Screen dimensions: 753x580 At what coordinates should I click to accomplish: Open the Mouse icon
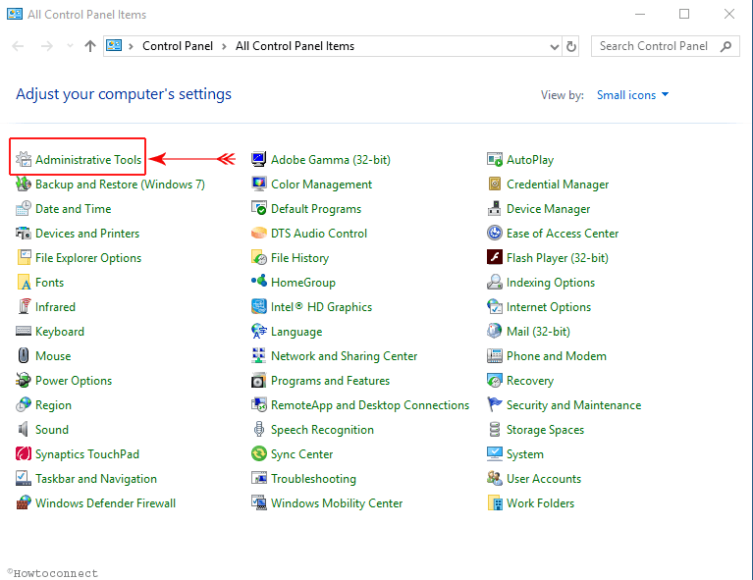point(24,355)
